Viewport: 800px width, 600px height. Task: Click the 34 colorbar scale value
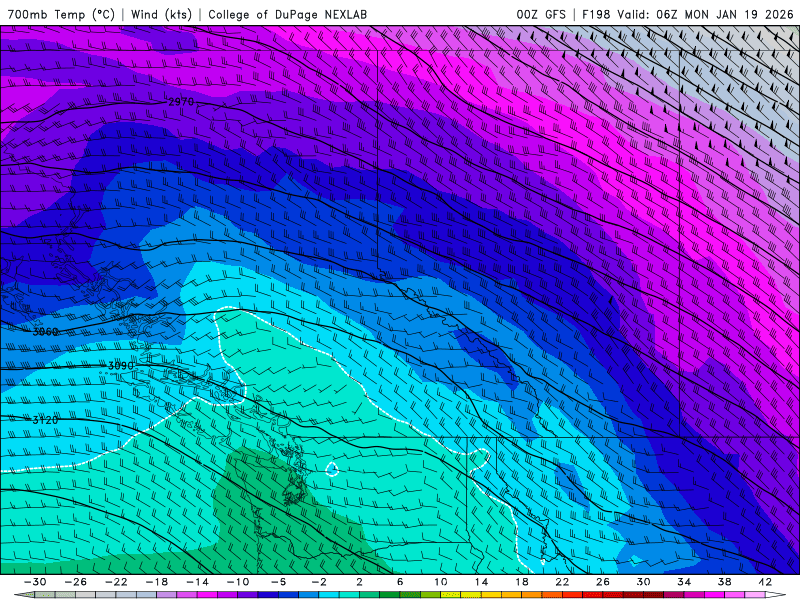[x=684, y=582]
